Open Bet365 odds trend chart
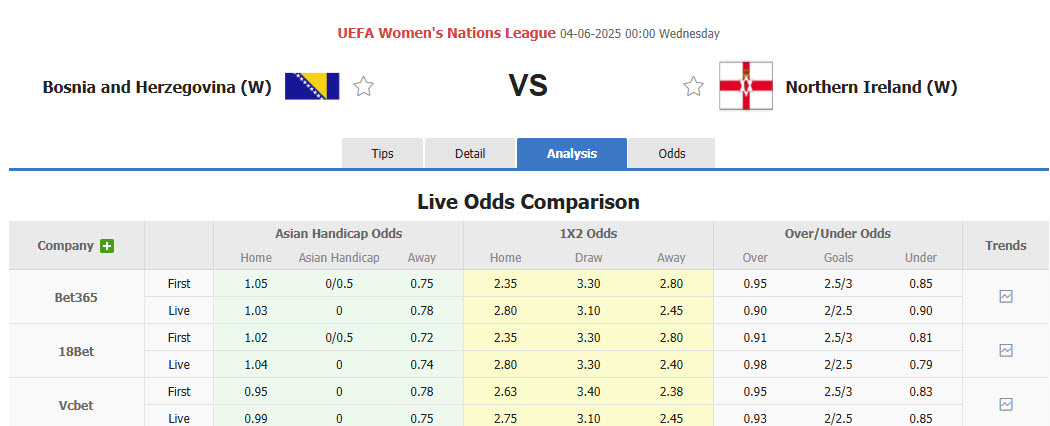The width and height of the screenshot is (1050, 426). coord(1006,297)
